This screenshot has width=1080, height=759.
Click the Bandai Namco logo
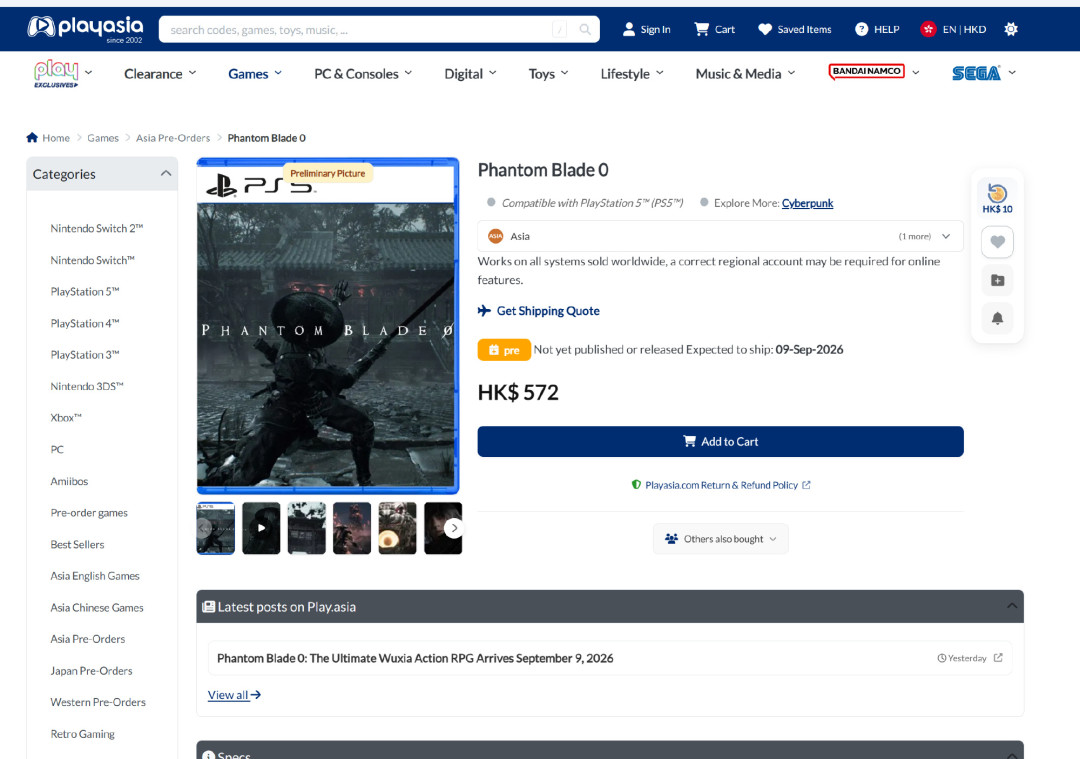(866, 72)
